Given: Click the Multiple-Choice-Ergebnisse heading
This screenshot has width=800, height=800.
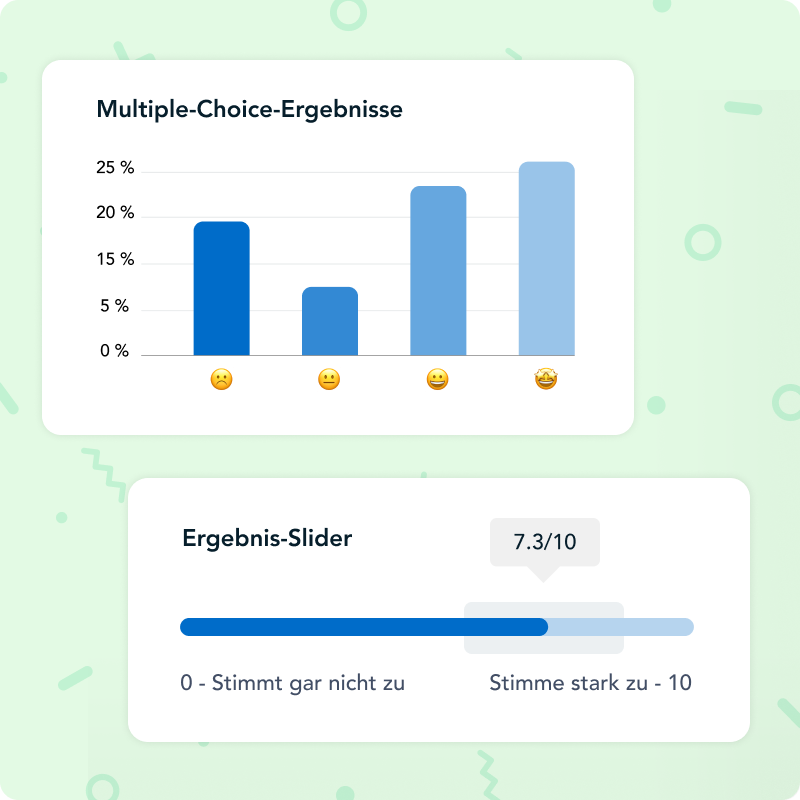Looking at the screenshot, I should [249, 109].
